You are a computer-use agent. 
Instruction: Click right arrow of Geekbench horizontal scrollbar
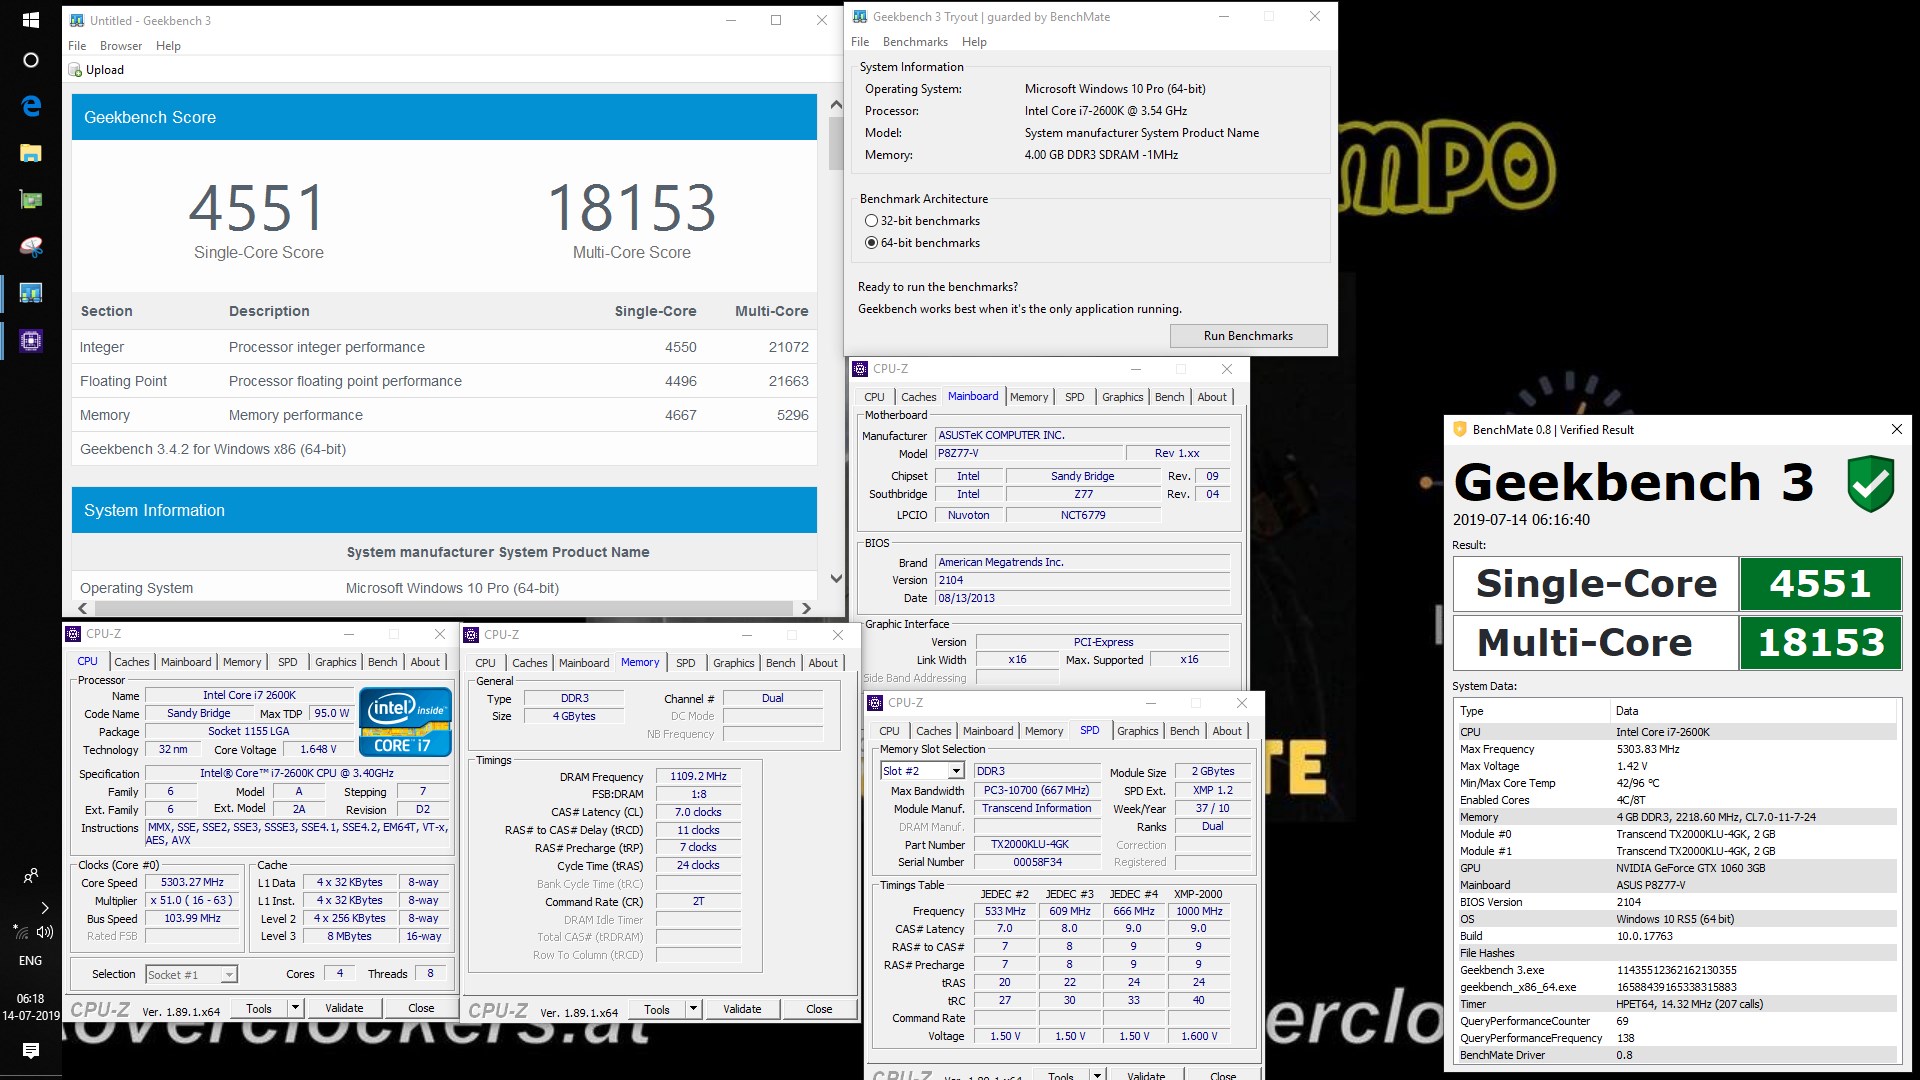[x=806, y=608]
